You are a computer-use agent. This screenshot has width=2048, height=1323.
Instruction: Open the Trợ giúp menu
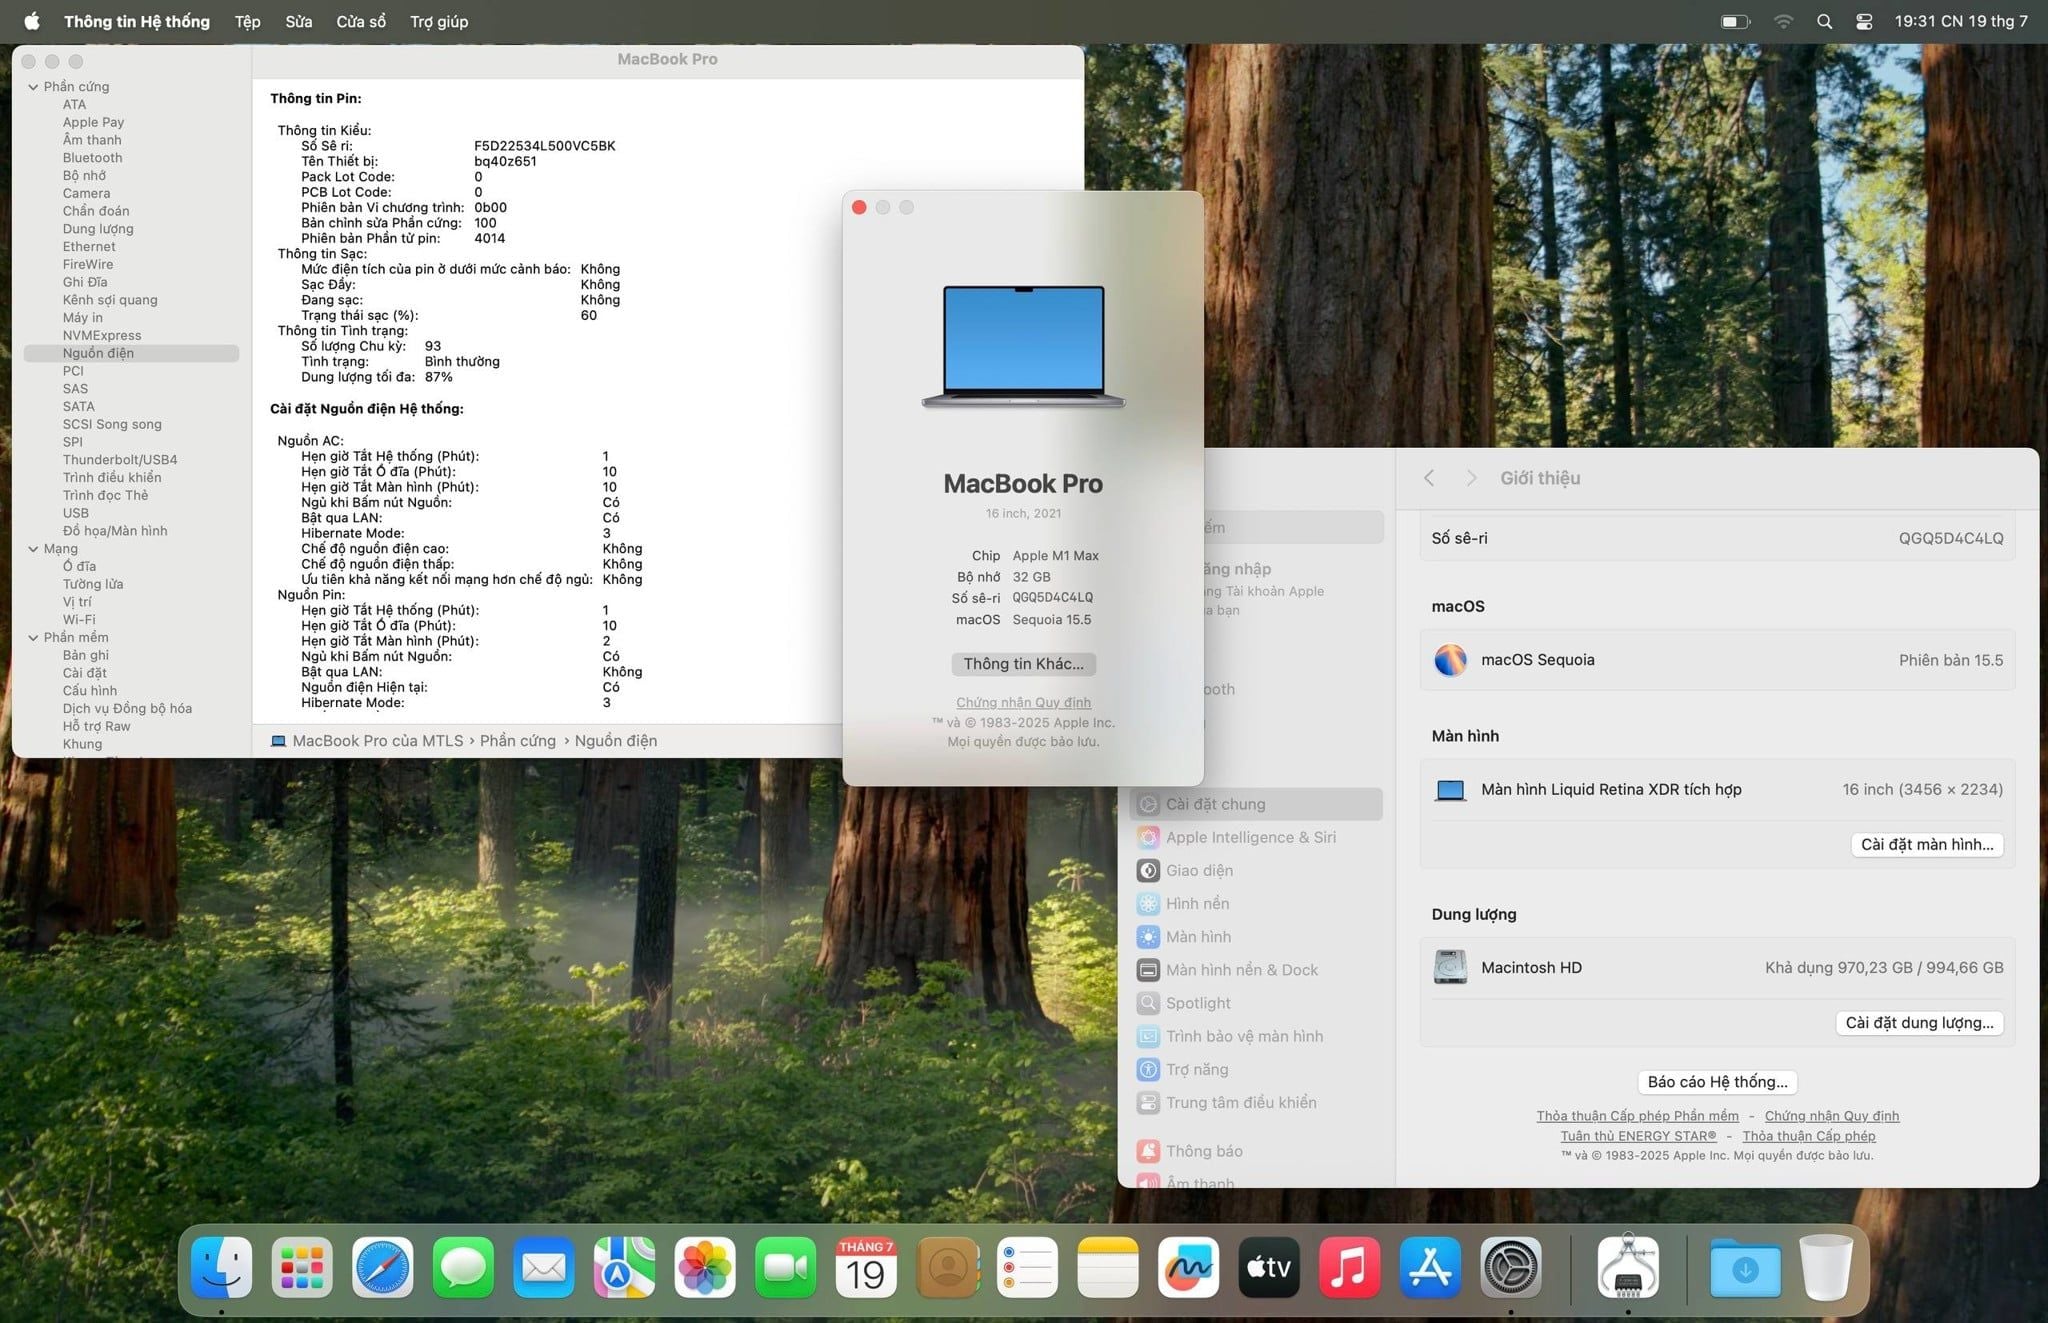[439, 21]
